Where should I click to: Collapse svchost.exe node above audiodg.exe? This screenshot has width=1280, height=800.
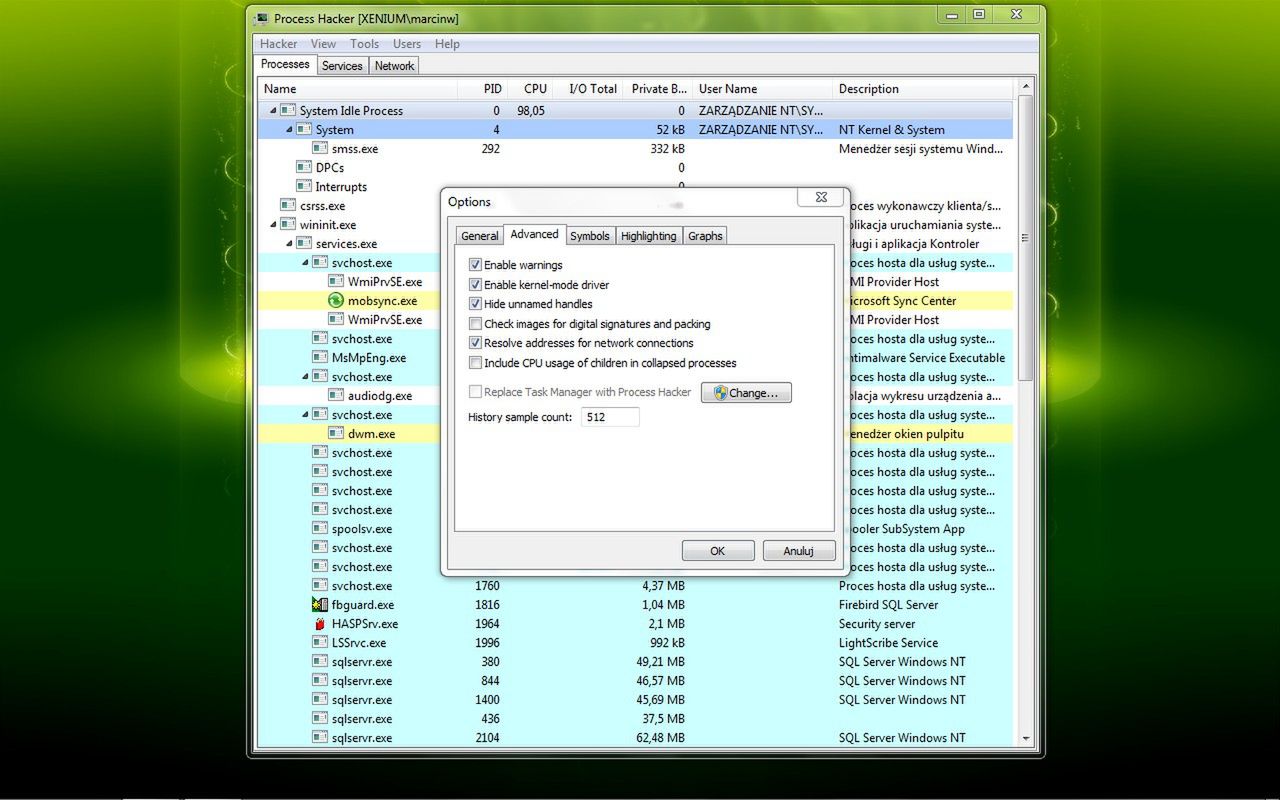pos(305,377)
